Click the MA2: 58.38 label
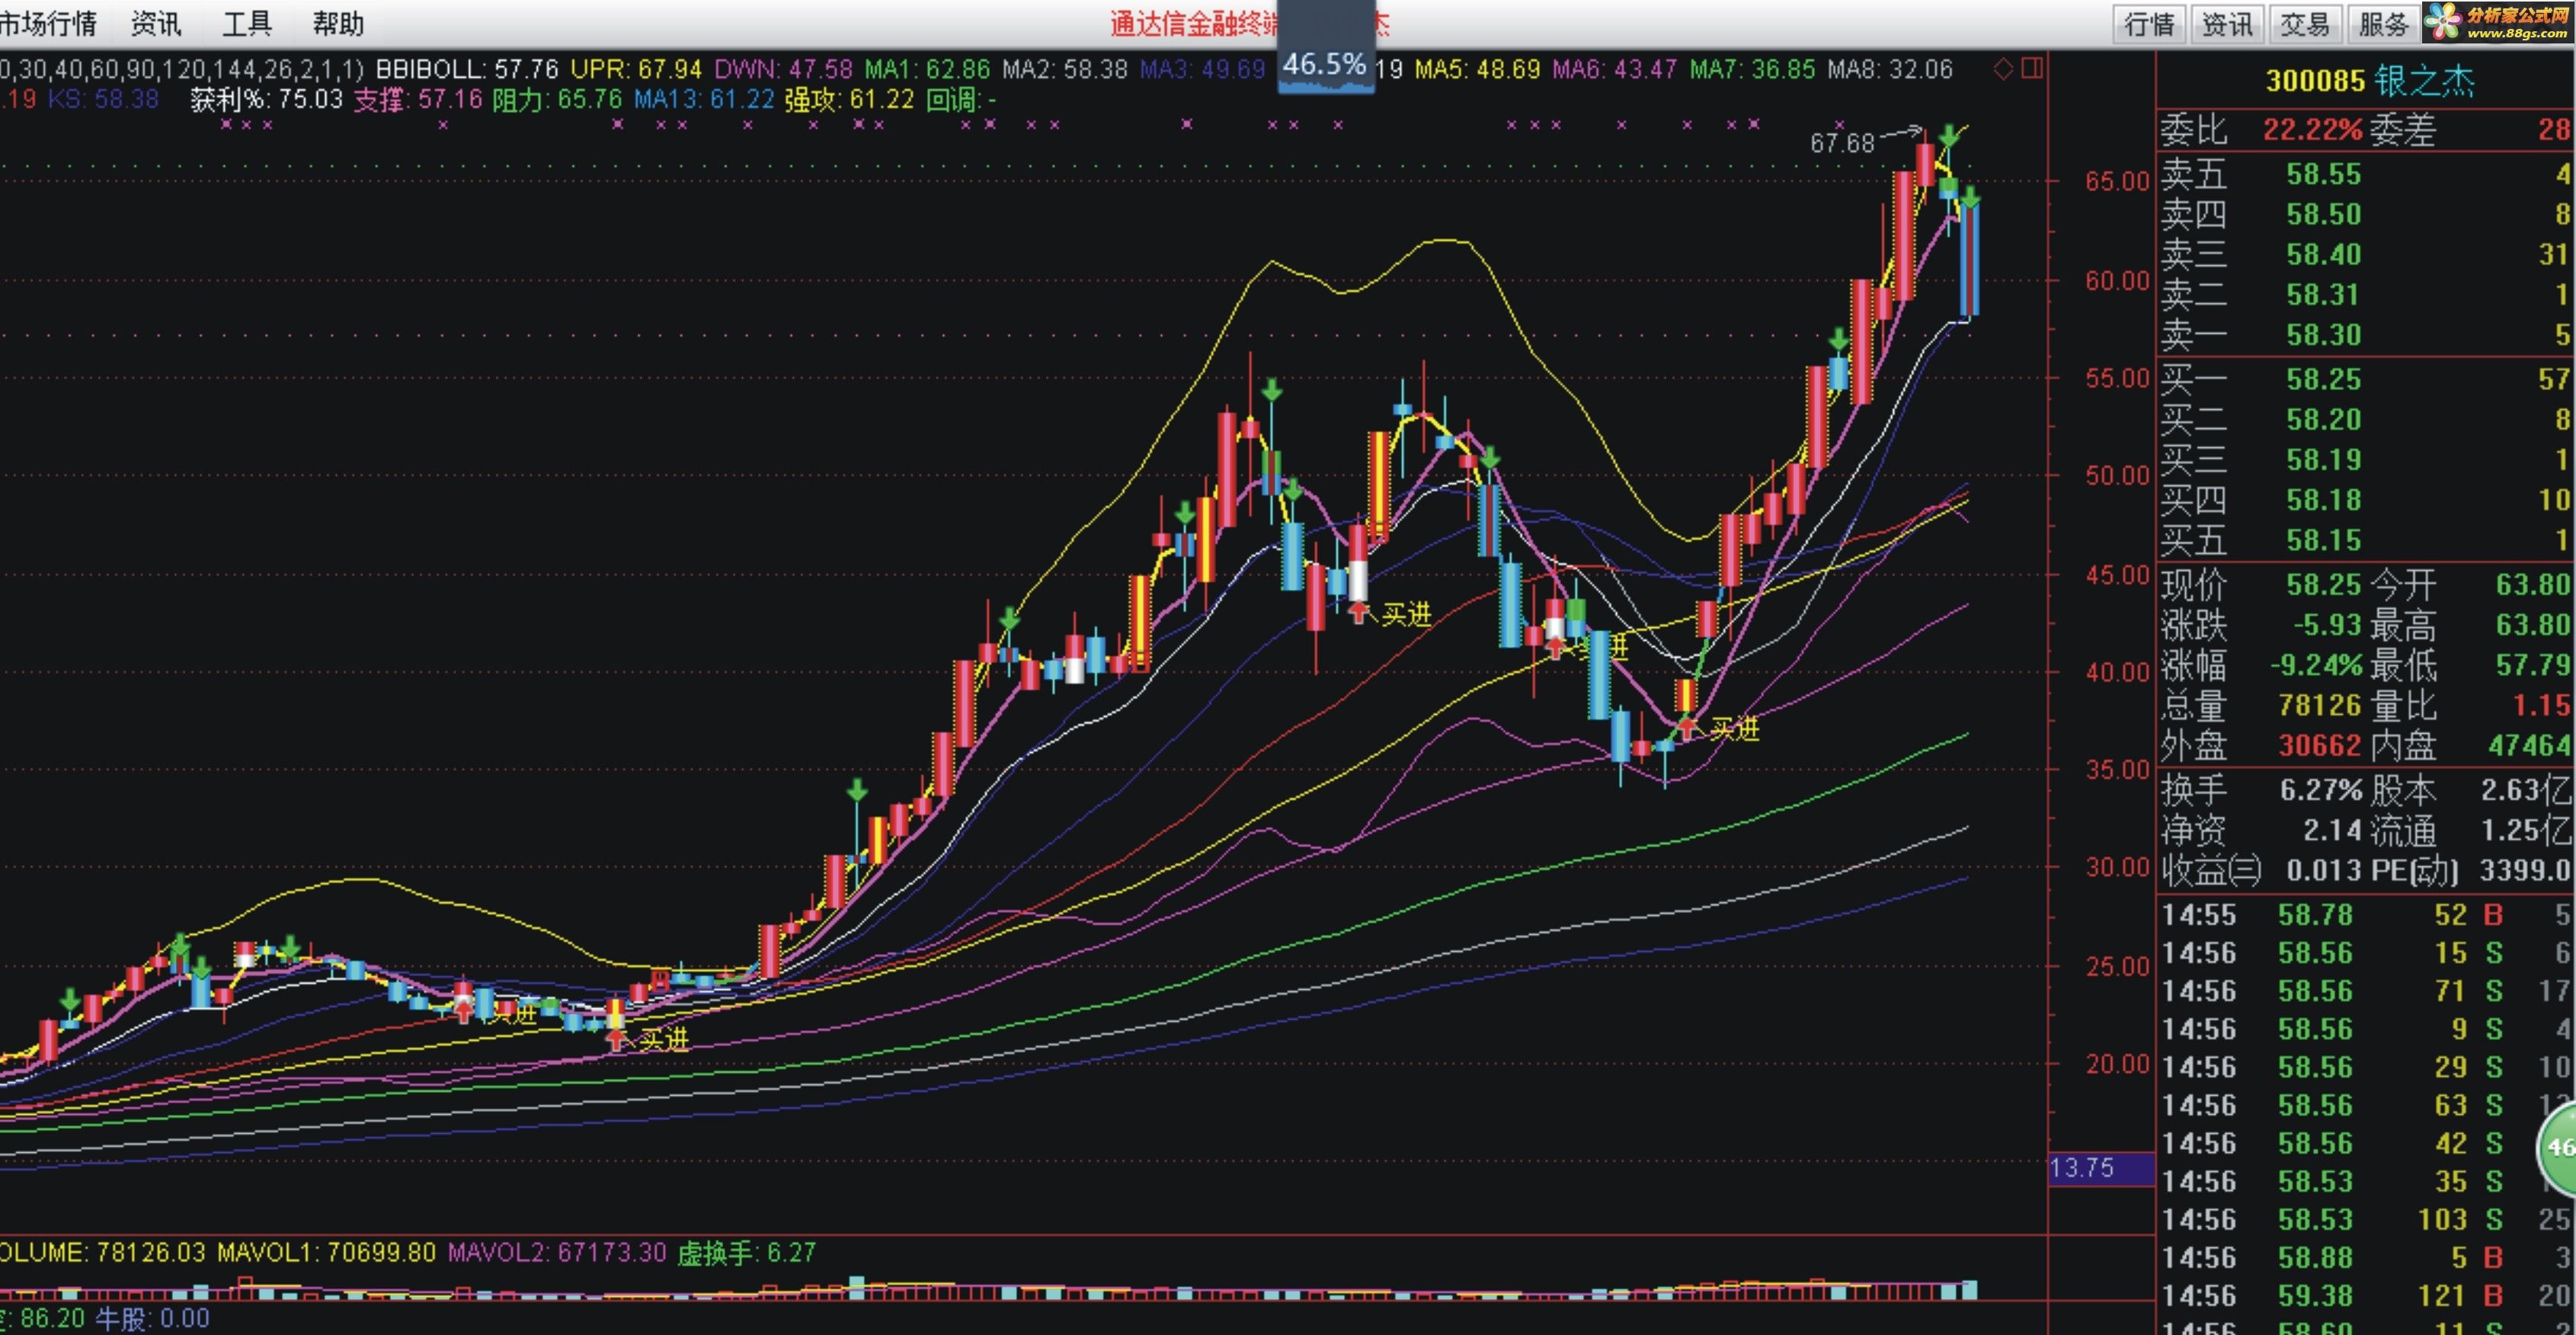The image size is (2576, 1335). (x=1065, y=69)
